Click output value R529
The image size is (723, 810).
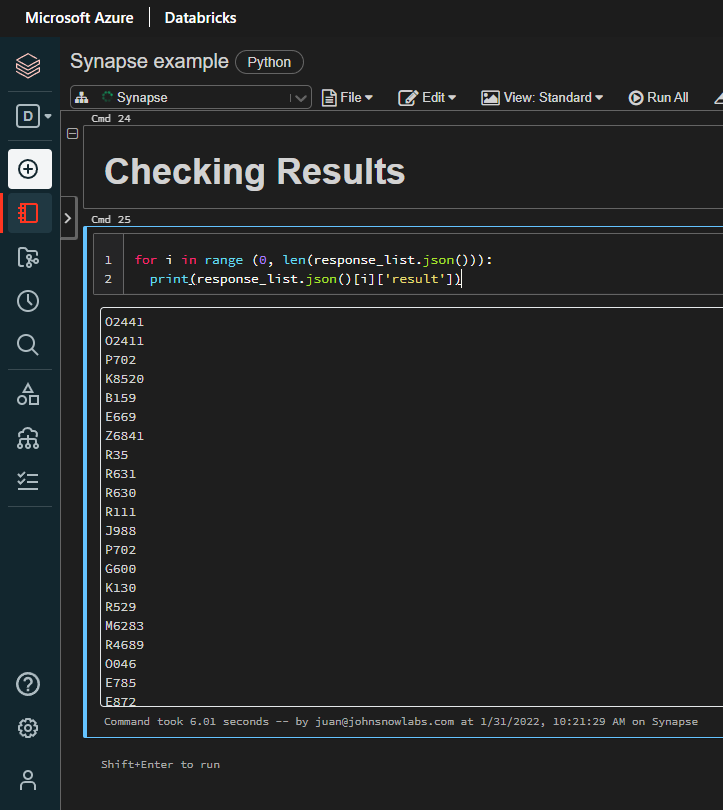(120, 607)
